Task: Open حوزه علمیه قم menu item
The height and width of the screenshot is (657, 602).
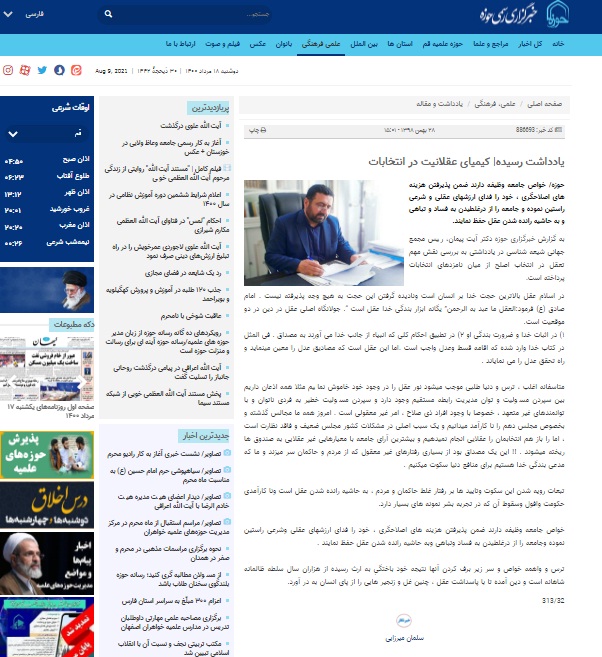Action: coord(442,44)
